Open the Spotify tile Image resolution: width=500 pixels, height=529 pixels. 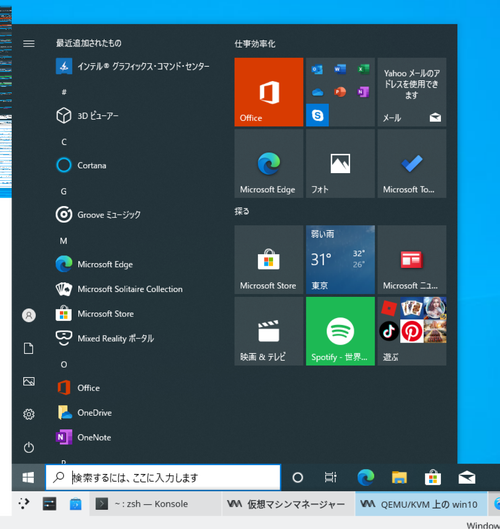coord(340,331)
